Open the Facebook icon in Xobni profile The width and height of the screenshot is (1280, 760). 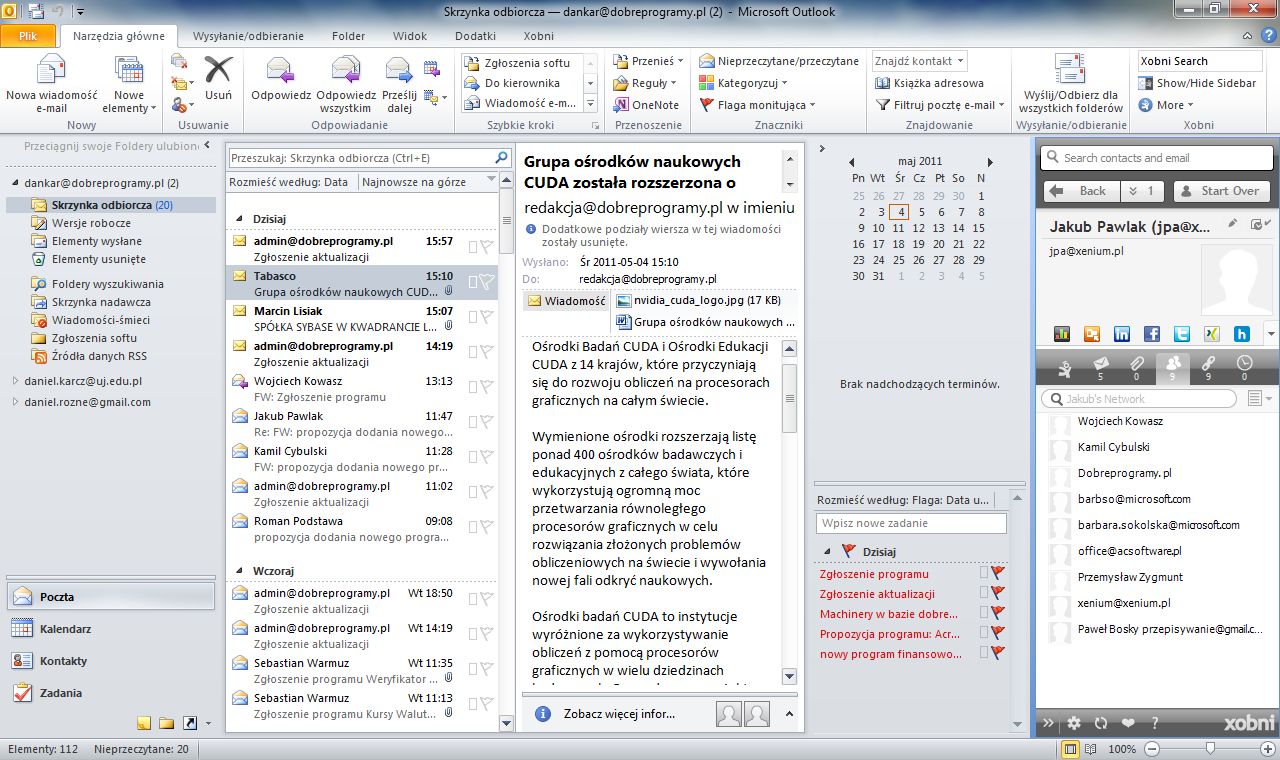(1152, 334)
